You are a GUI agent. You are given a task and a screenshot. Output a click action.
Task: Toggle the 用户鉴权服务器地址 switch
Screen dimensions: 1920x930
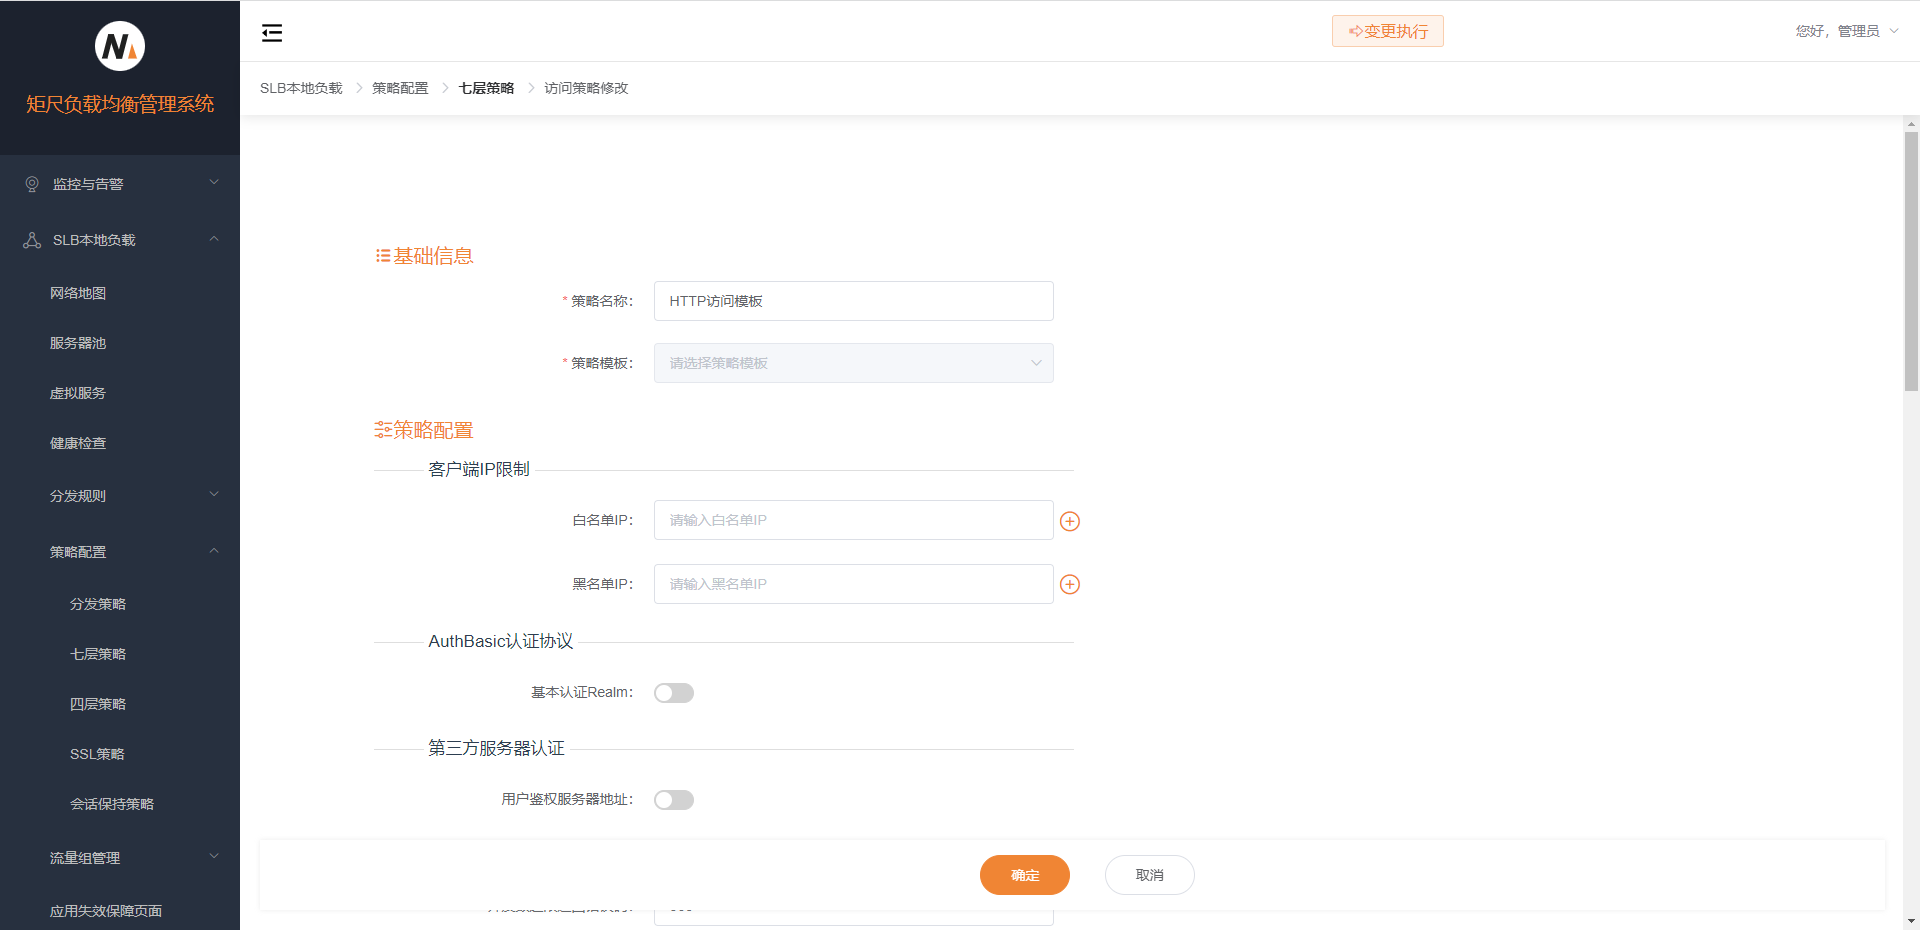pyautogui.click(x=674, y=800)
